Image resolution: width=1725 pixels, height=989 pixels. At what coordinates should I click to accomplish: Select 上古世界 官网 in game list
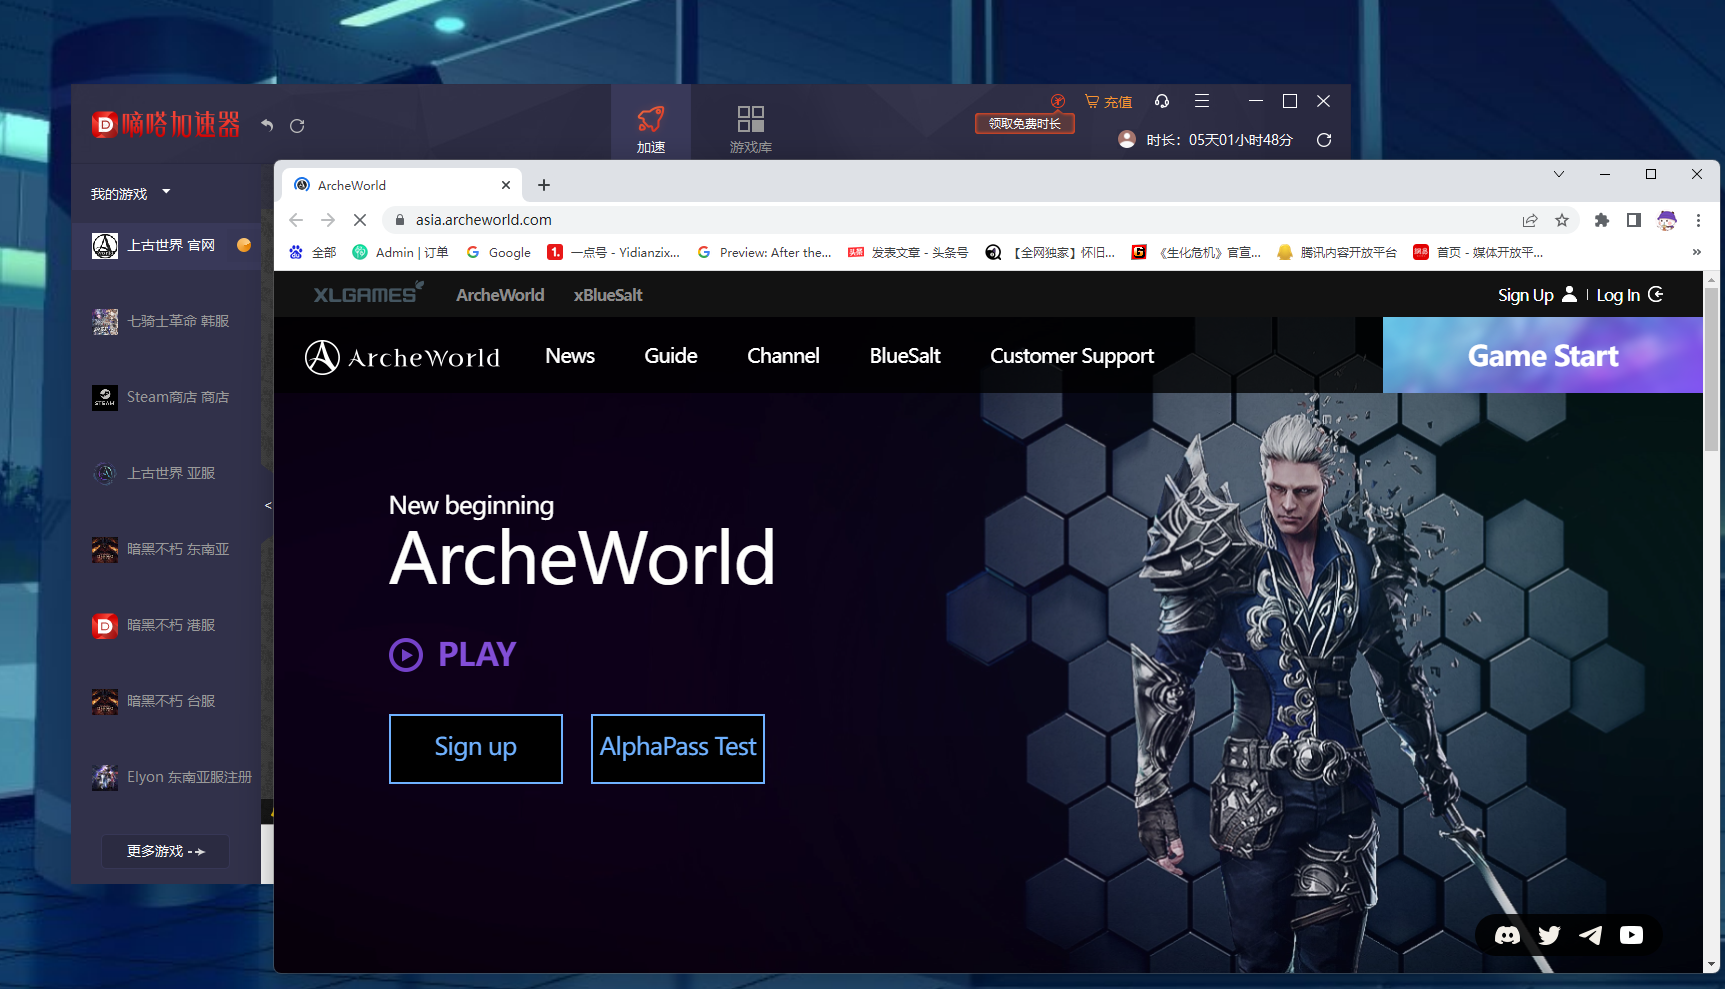click(x=167, y=245)
